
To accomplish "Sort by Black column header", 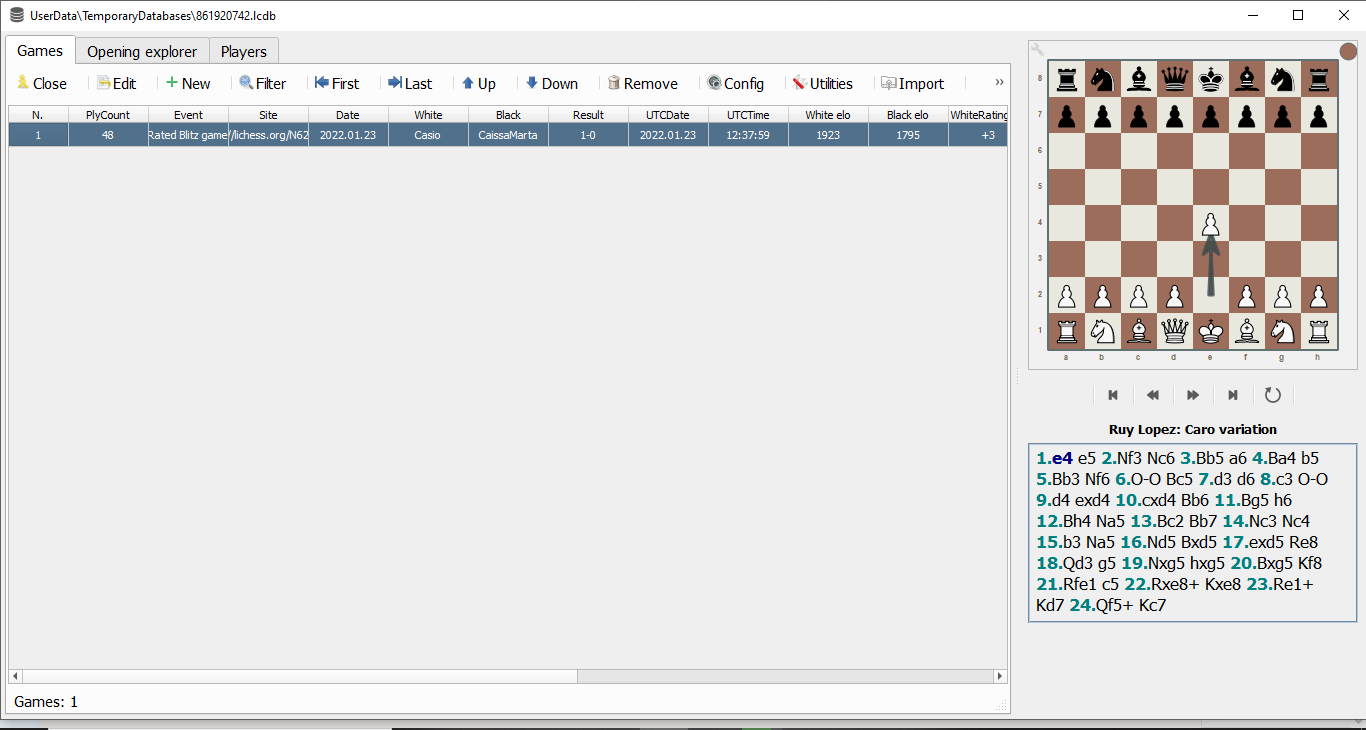I will (508, 115).
